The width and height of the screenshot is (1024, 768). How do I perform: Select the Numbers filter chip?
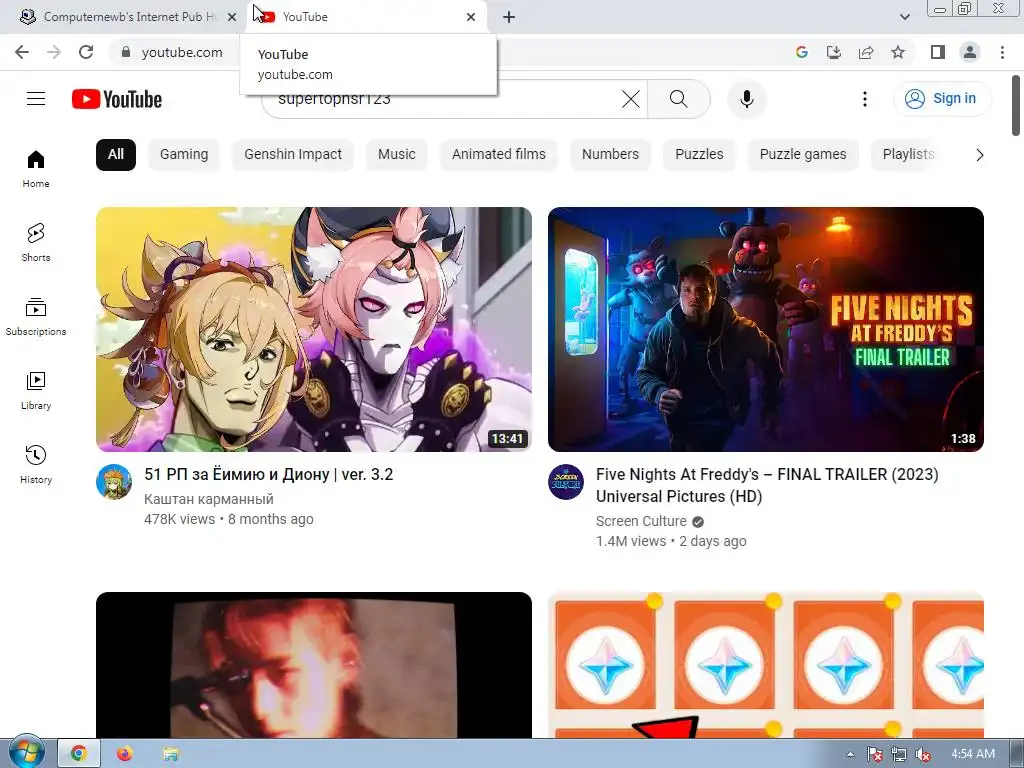(x=610, y=155)
